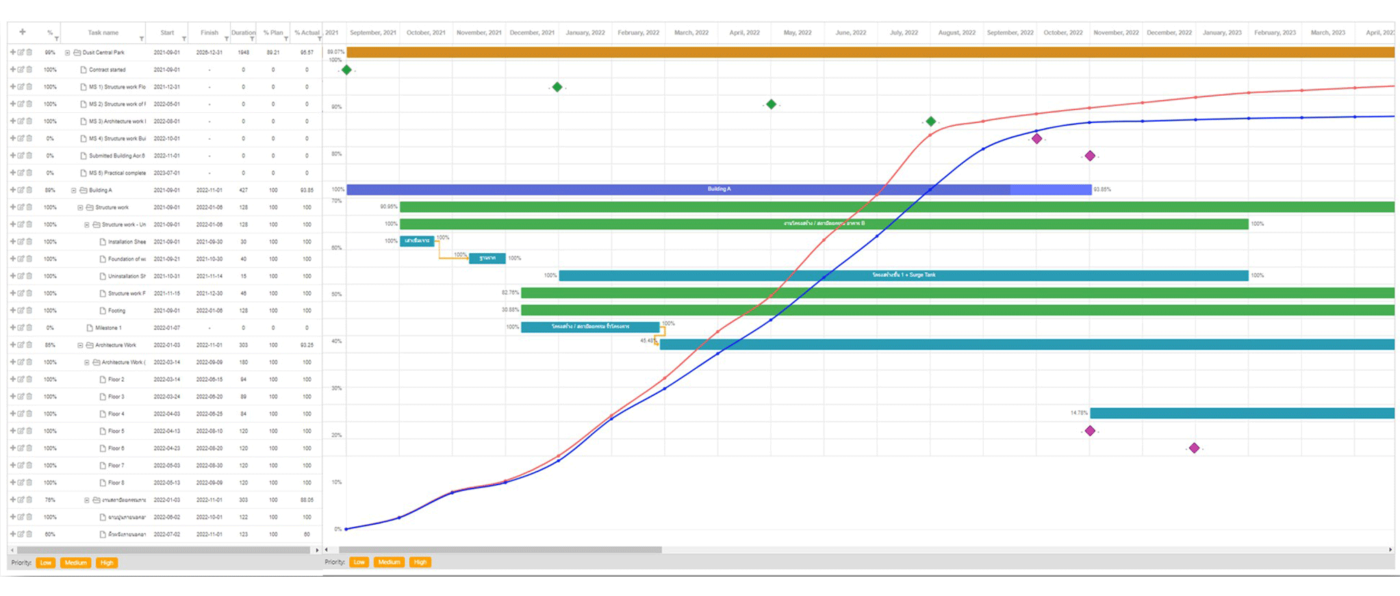Collapse the Dusit Central Park tree node
1400x596 pixels.
[x=68, y=52]
